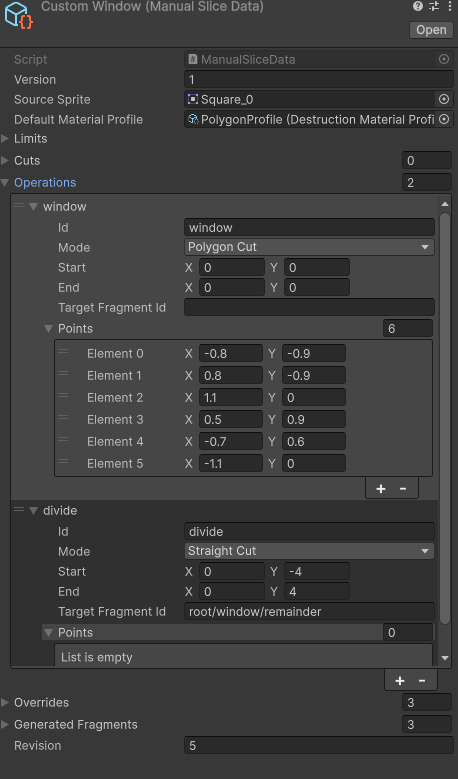Screen dimensions: 458x779
Task: Select the PolygonProfile material profile field
Action: point(310,119)
